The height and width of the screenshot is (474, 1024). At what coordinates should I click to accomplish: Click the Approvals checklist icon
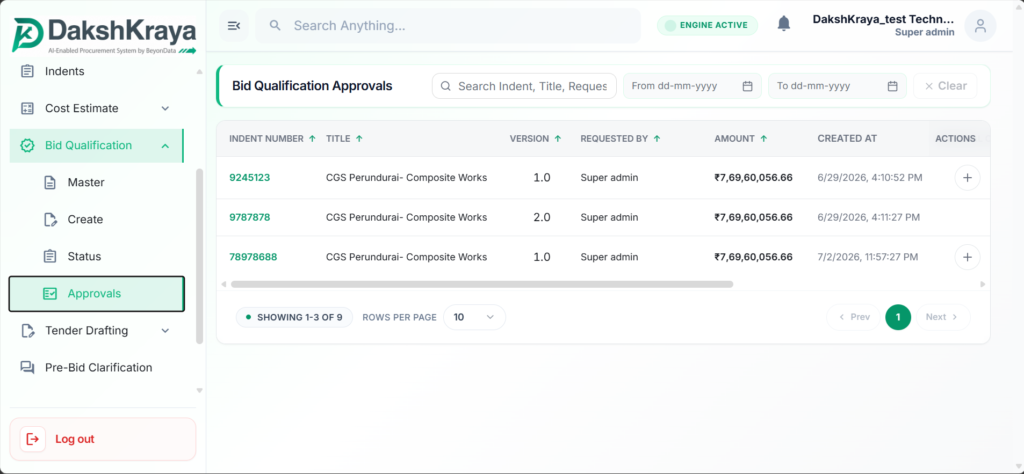50,294
